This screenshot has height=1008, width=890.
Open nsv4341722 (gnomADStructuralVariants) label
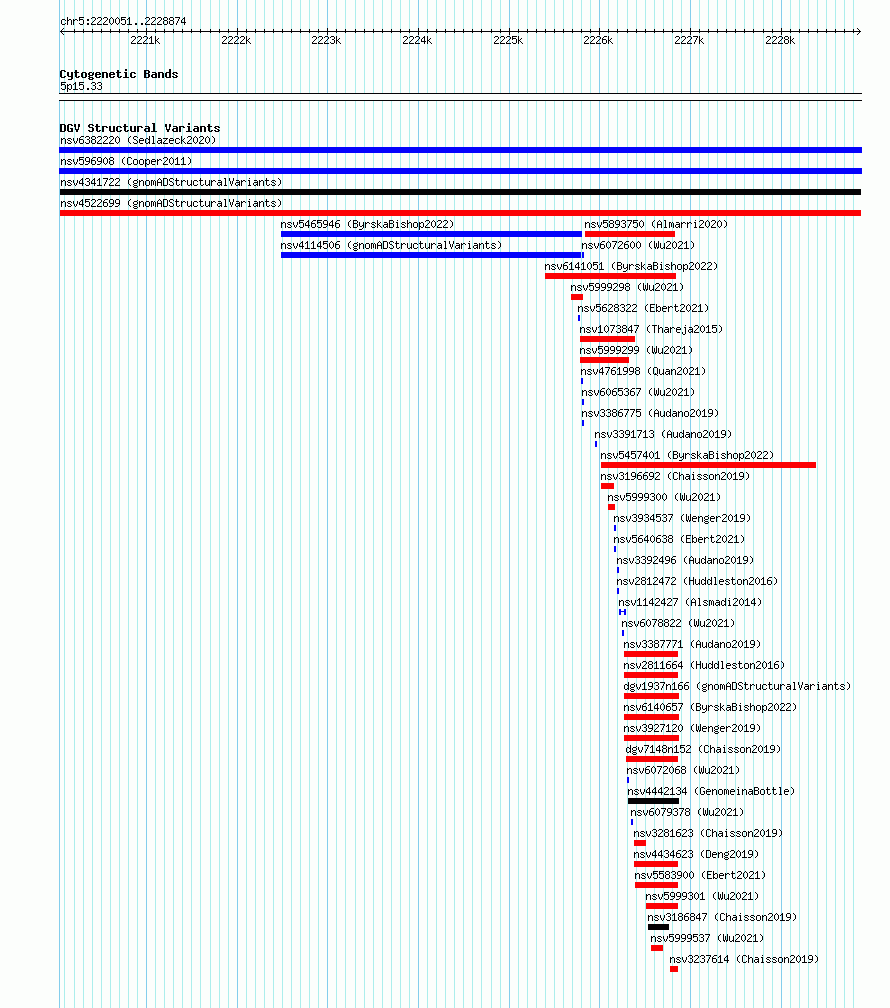click(171, 183)
